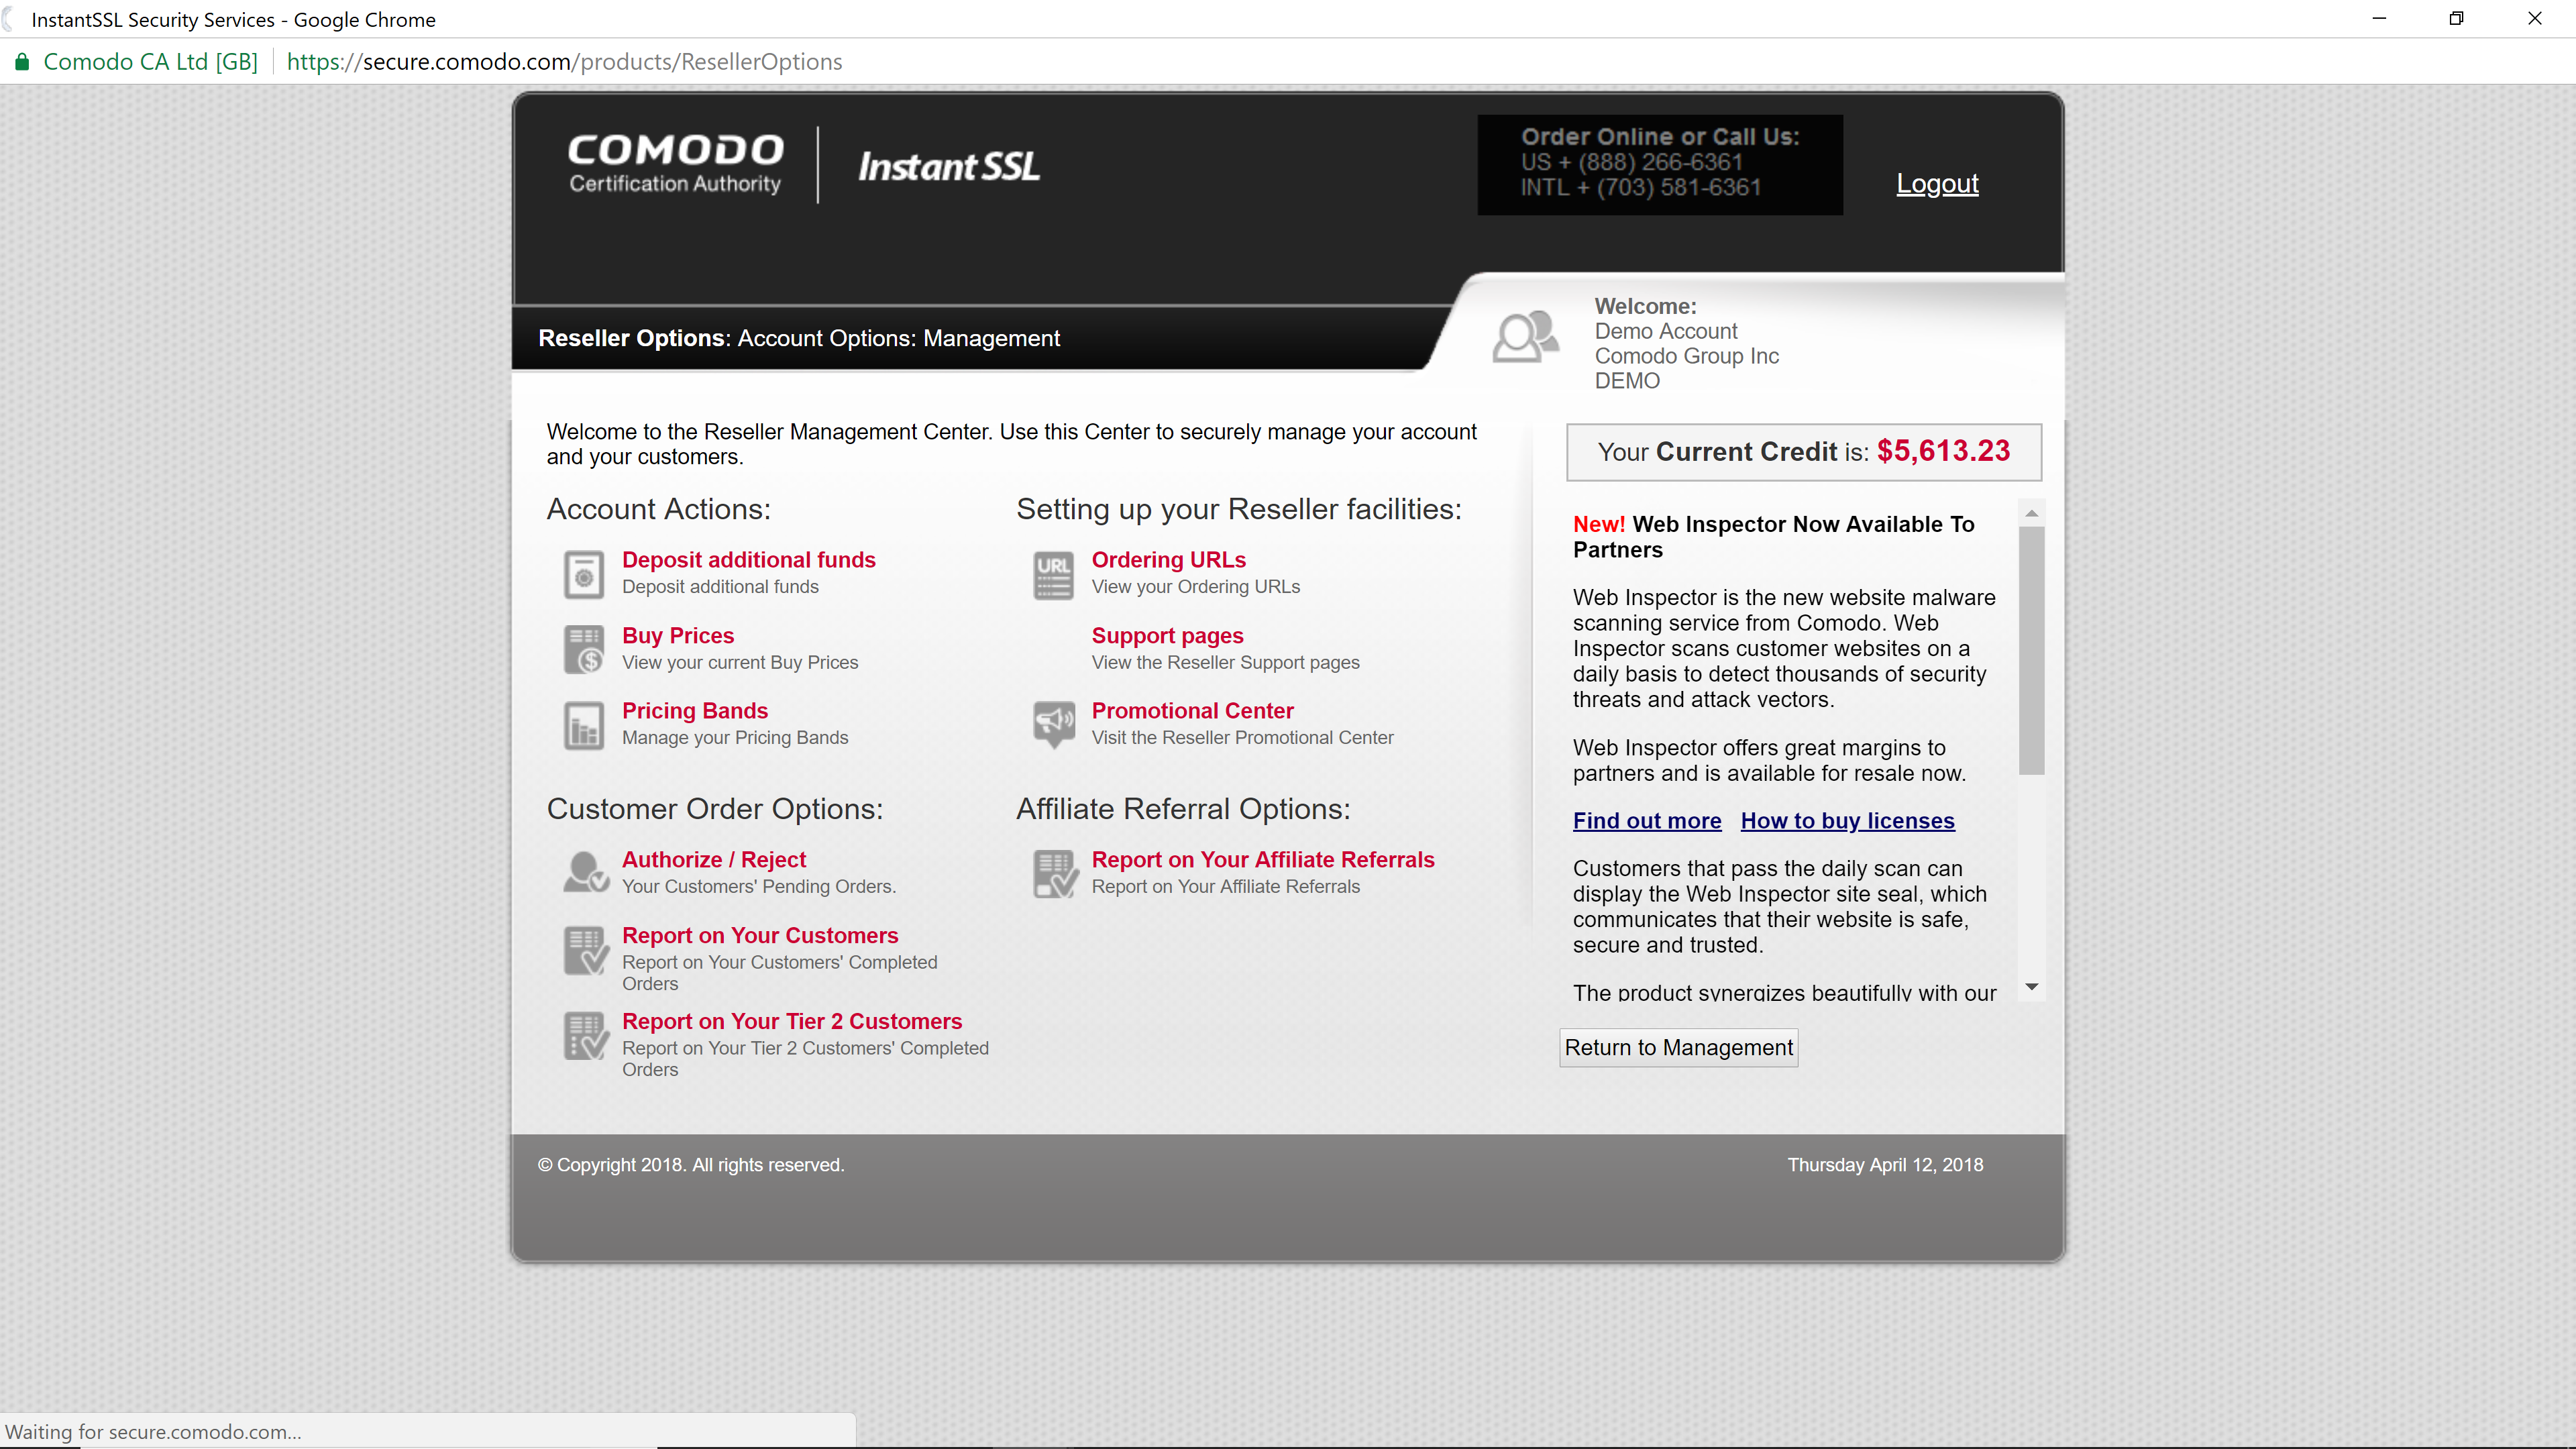Click the Reseller Options breadcrumb heading
The width and height of the screenshot is (2576, 1449).
click(x=632, y=339)
